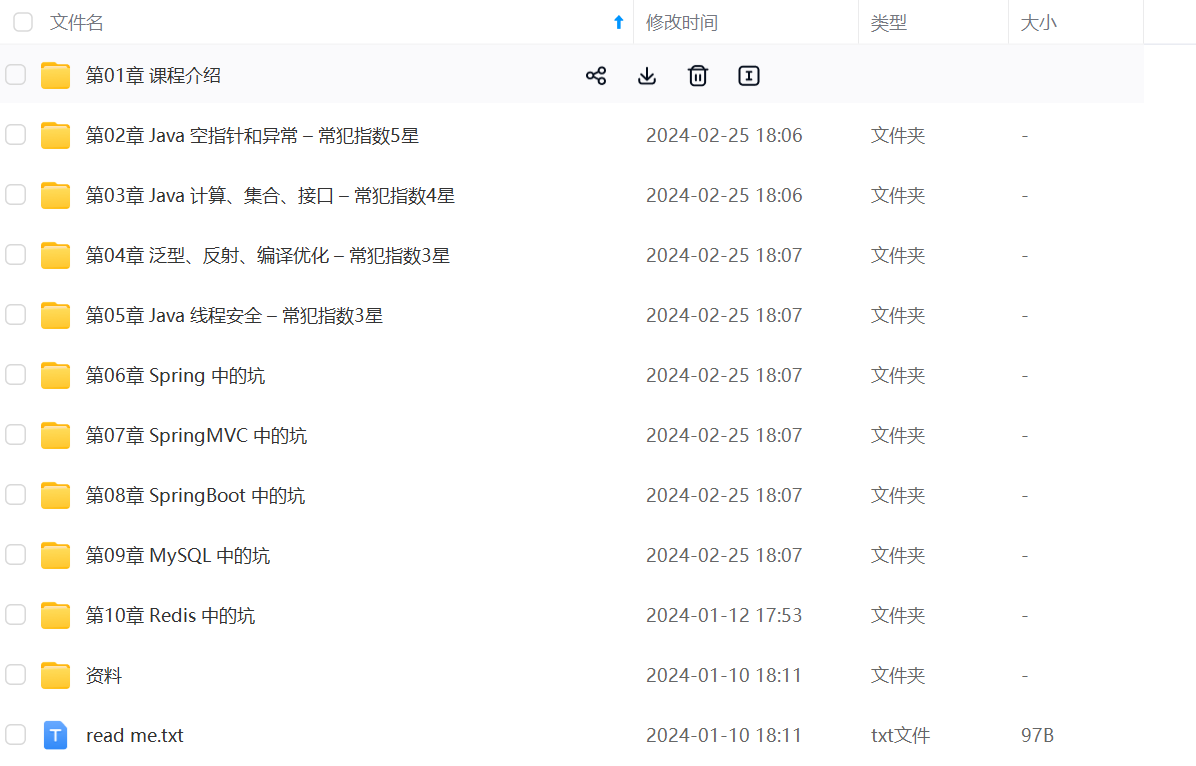Image resolution: width=1196 pixels, height=766 pixels.
Task: Open folder icon for 第09章 MySQL 中的坑
Action: tap(56, 555)
